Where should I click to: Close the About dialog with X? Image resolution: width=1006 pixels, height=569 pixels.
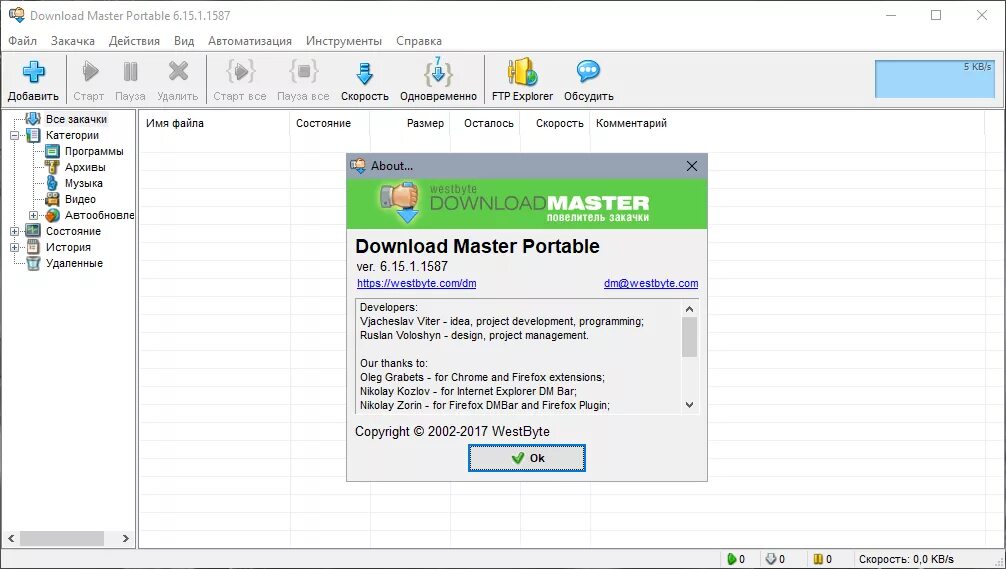[692, 166]
